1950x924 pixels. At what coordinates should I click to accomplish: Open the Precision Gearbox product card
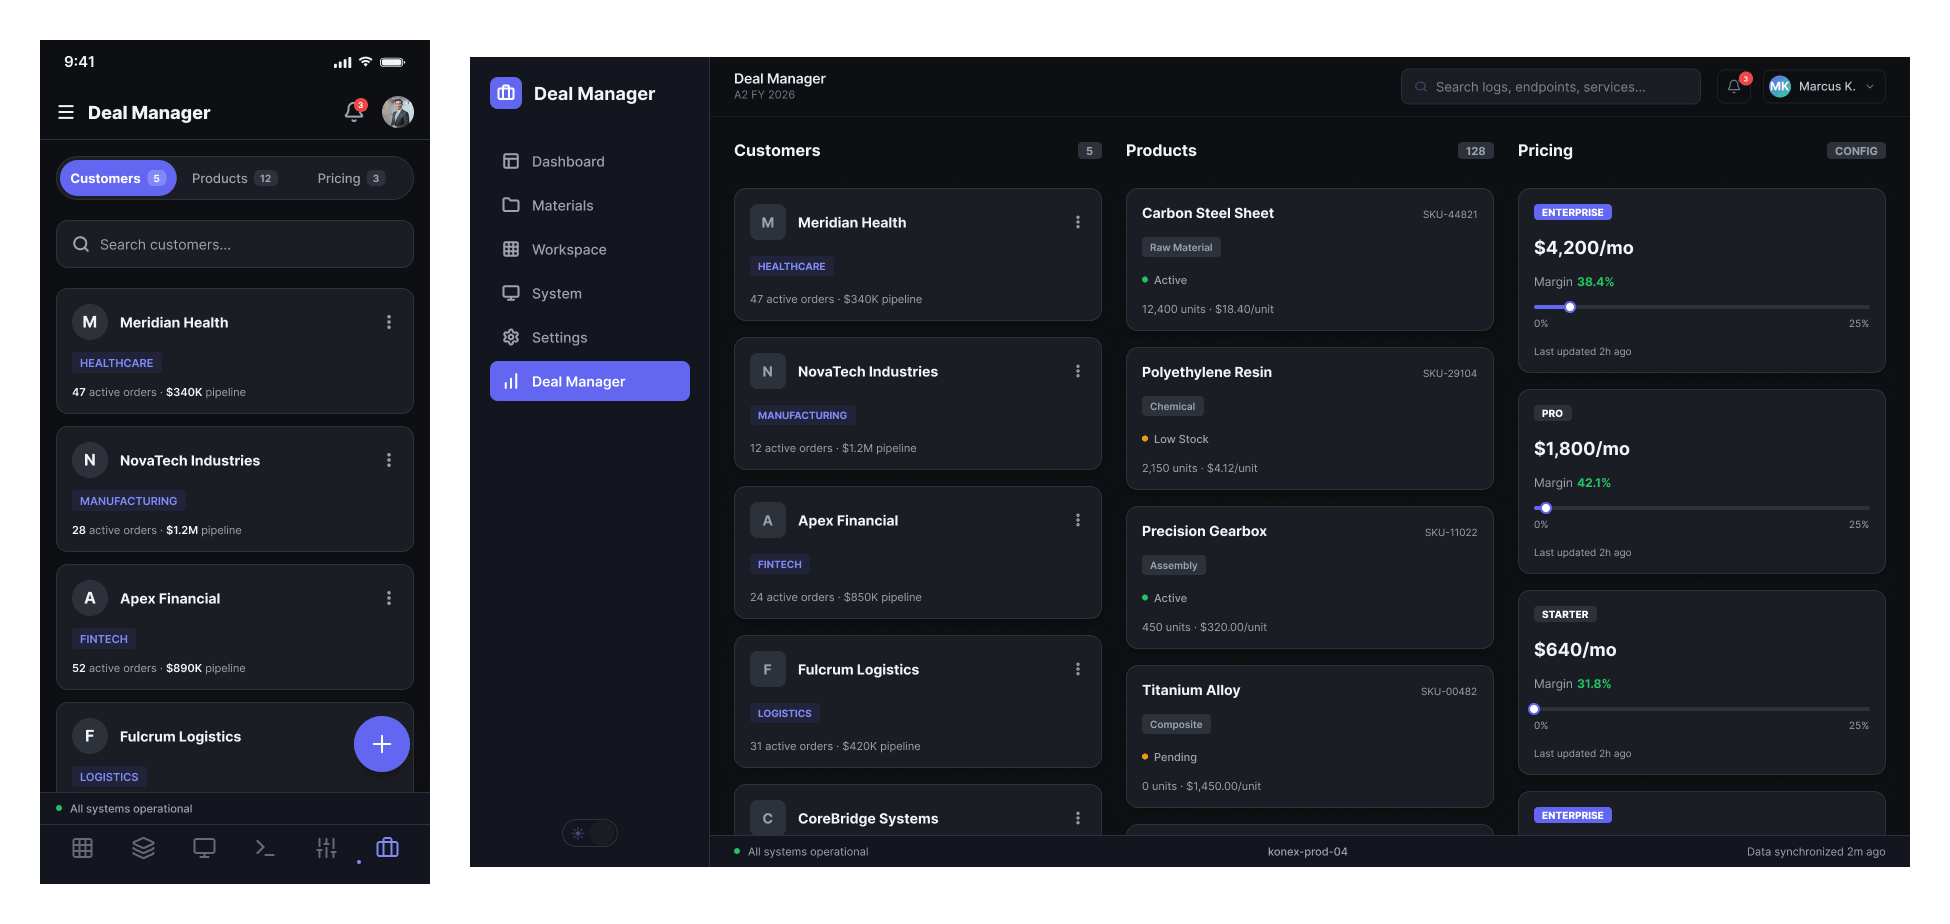tap(1310, 578)
